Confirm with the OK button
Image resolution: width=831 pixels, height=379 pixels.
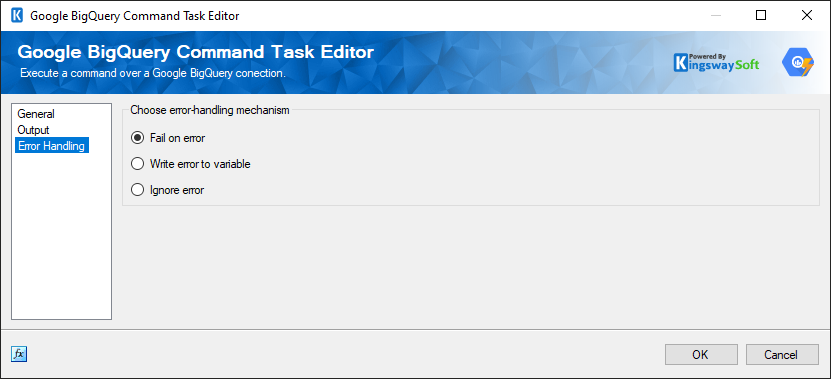point(701,355)
